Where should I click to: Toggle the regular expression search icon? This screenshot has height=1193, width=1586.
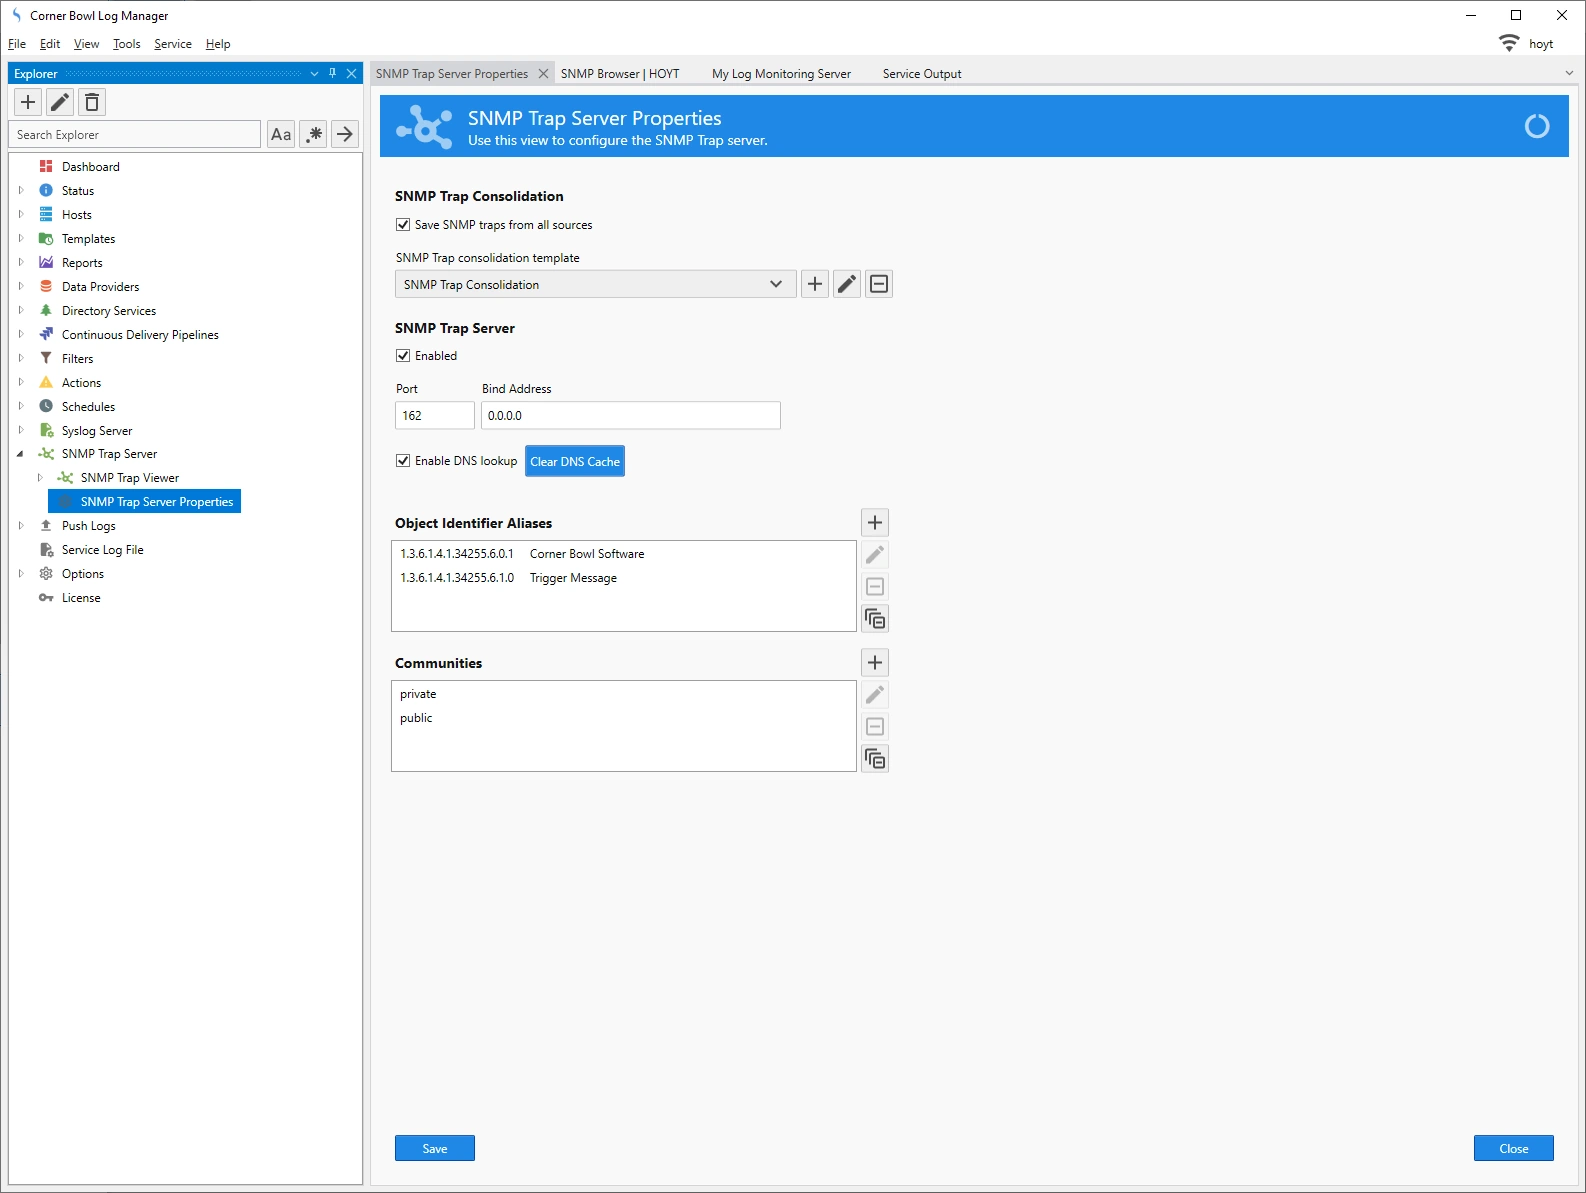coord(314,134)
